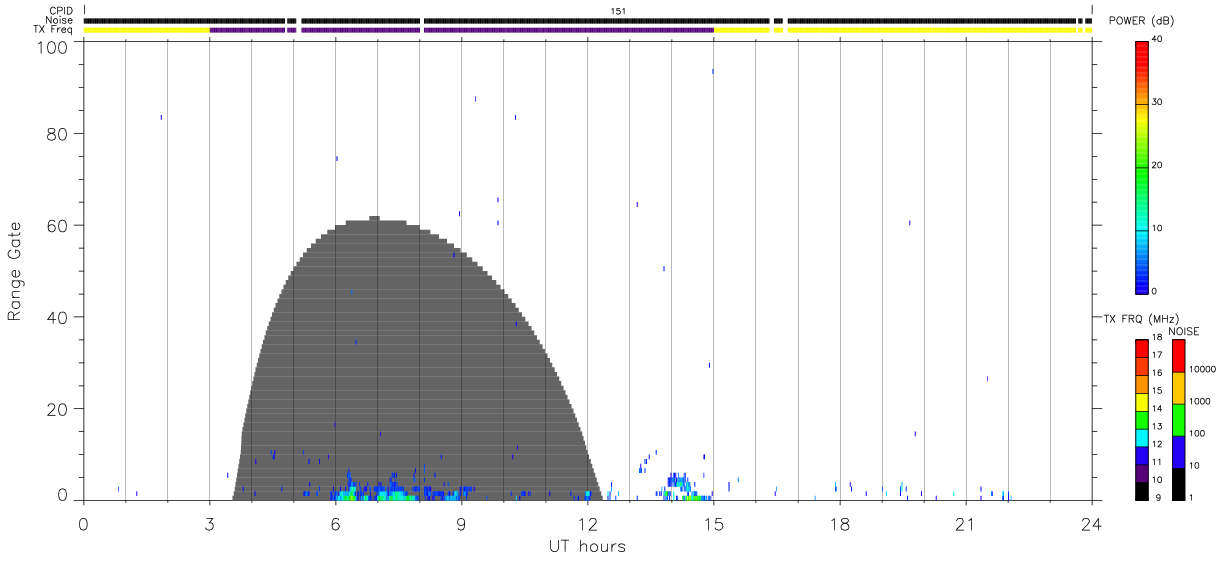This screenshot has height=567, width=1228.
Task: Click Range Gate axis tick 80
Action: pyautogui.click(x=57, y=133)
